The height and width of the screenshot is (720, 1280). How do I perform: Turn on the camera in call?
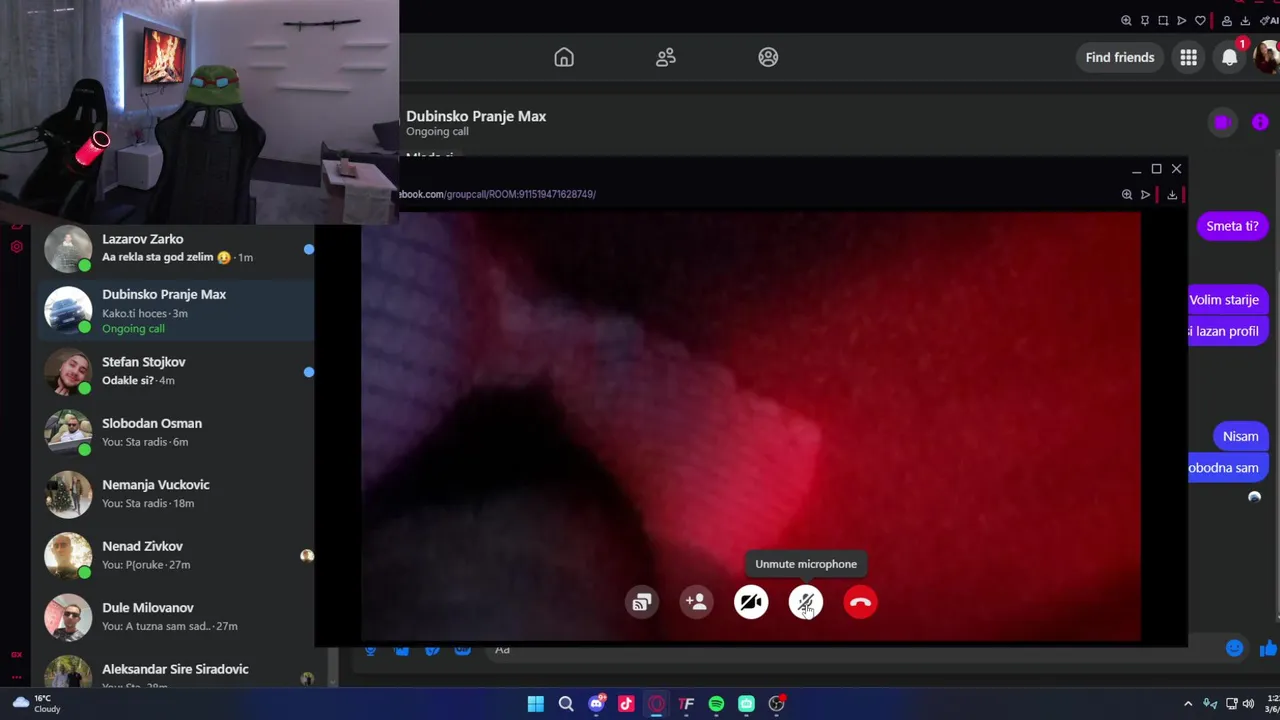pos(751,602)
